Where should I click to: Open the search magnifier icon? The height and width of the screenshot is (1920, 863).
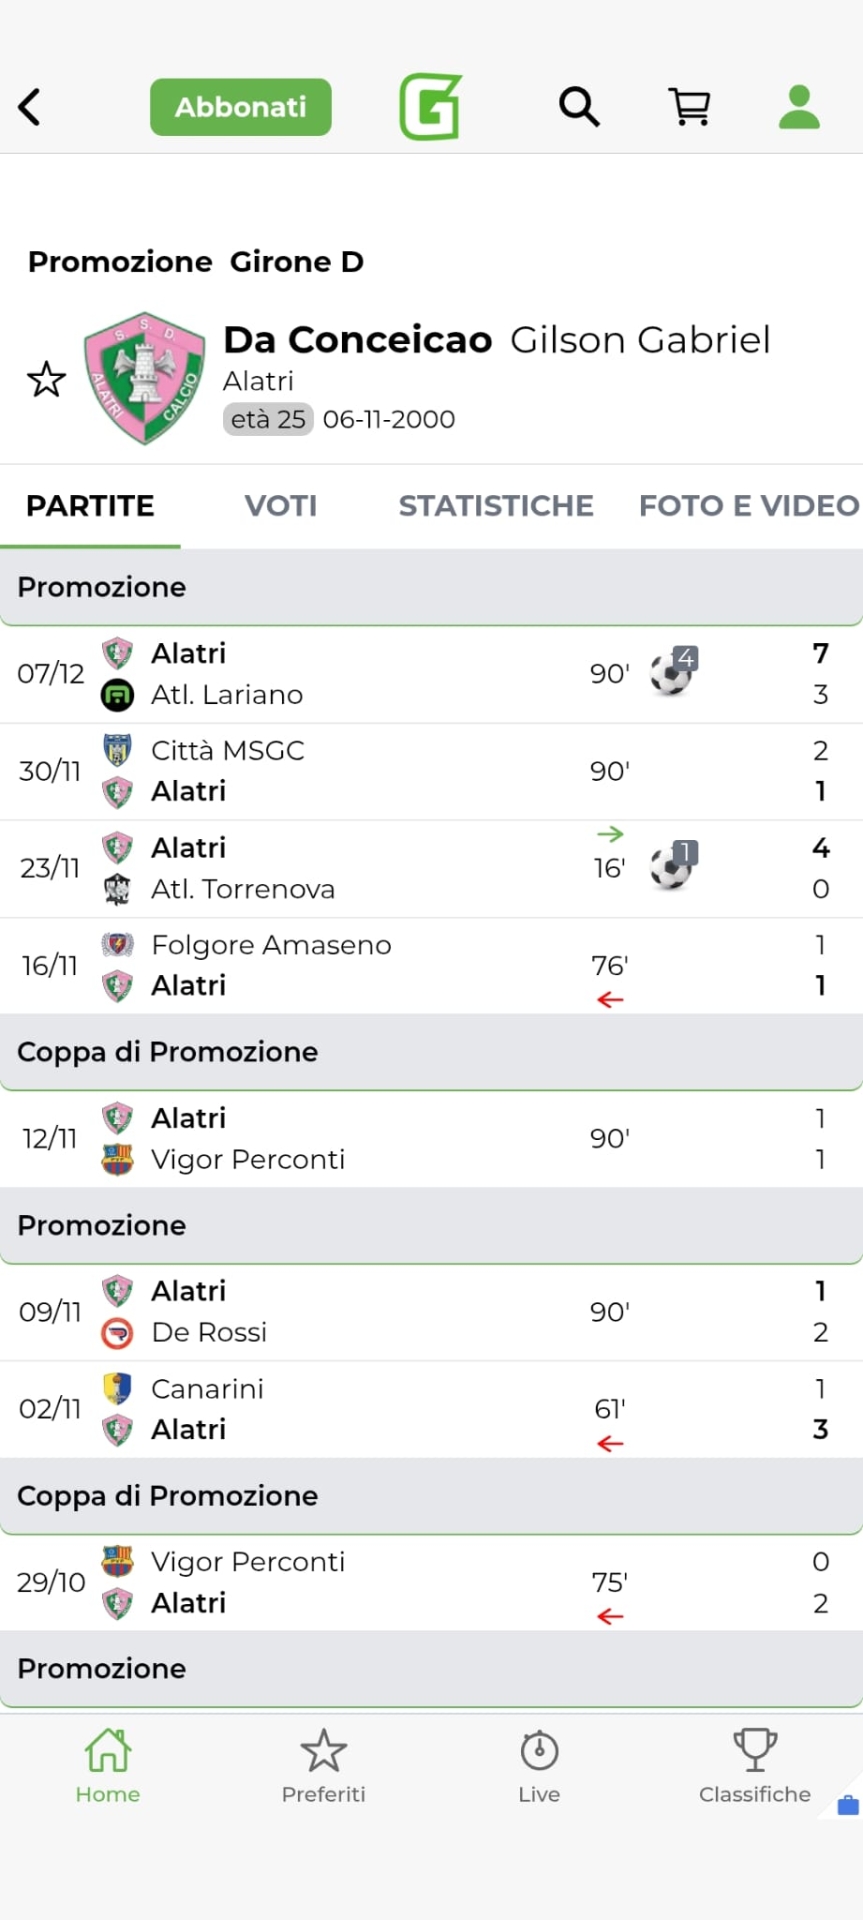pos(579,106)
